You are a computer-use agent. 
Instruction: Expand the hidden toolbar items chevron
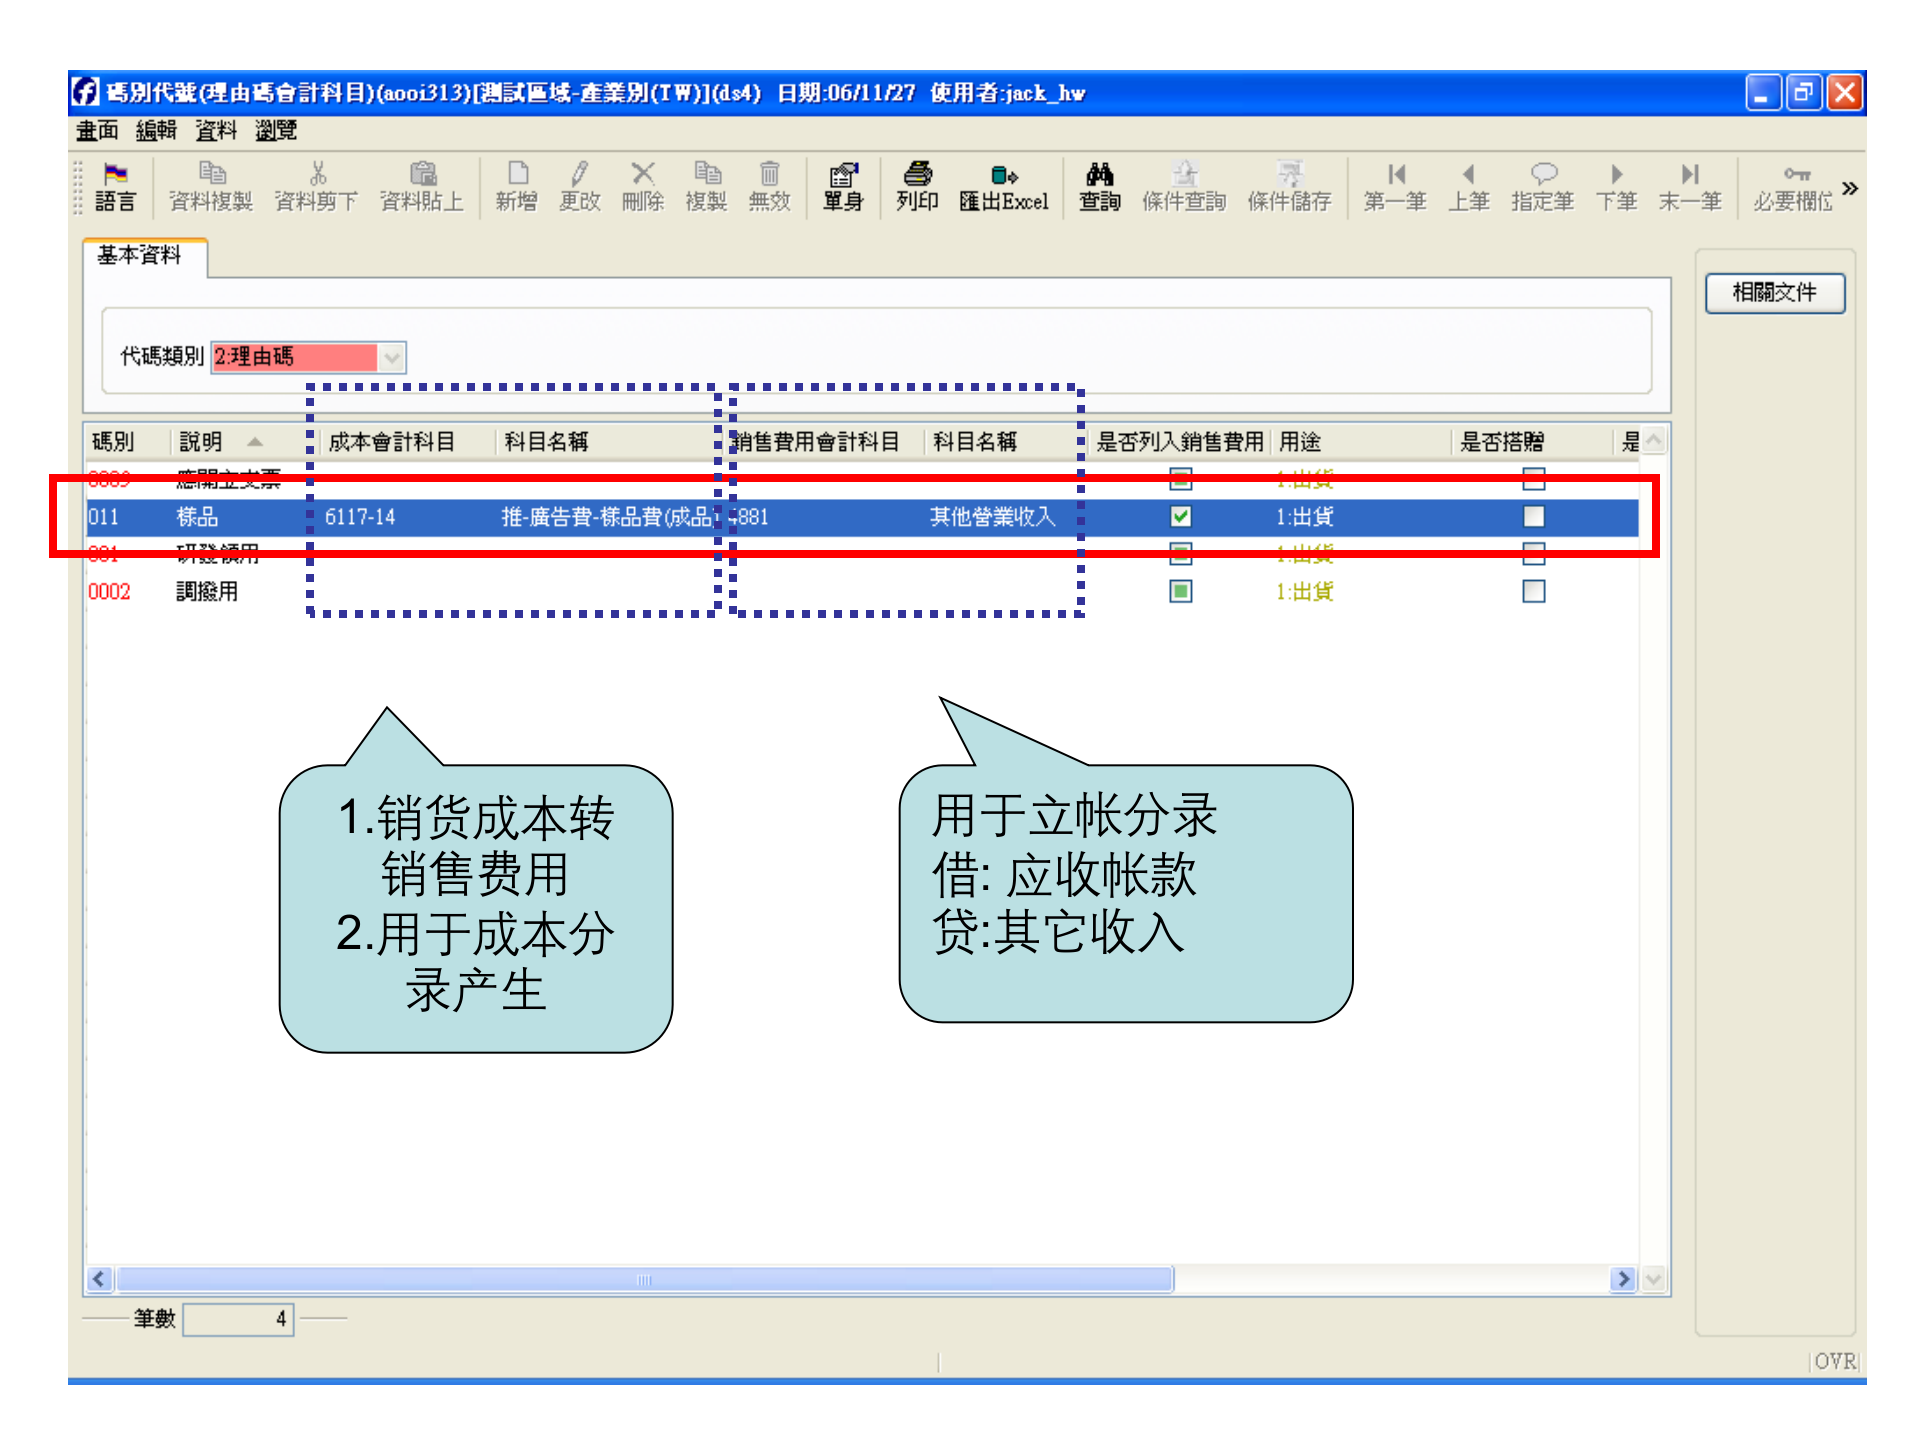(x=1851, y=188)
